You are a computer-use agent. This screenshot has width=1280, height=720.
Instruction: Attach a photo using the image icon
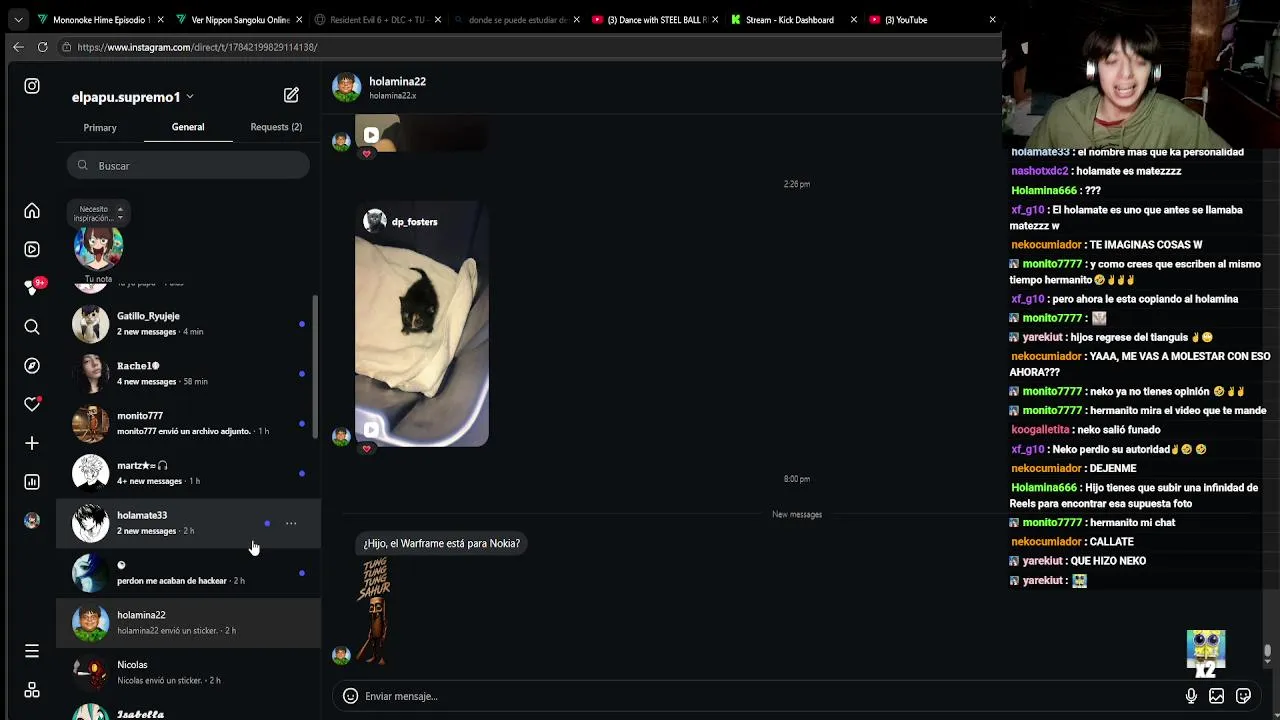(1217, 696)
